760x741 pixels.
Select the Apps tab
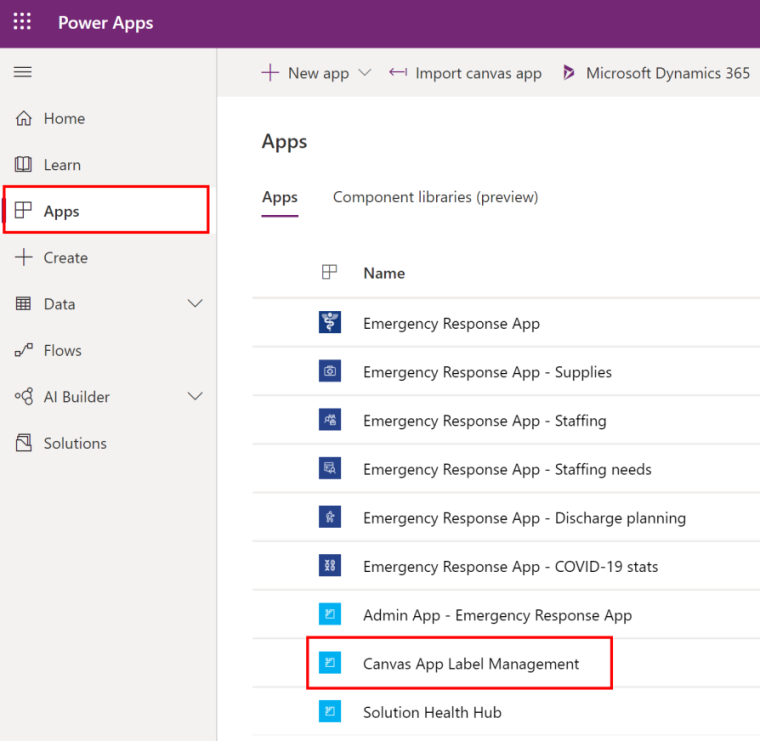280,197
